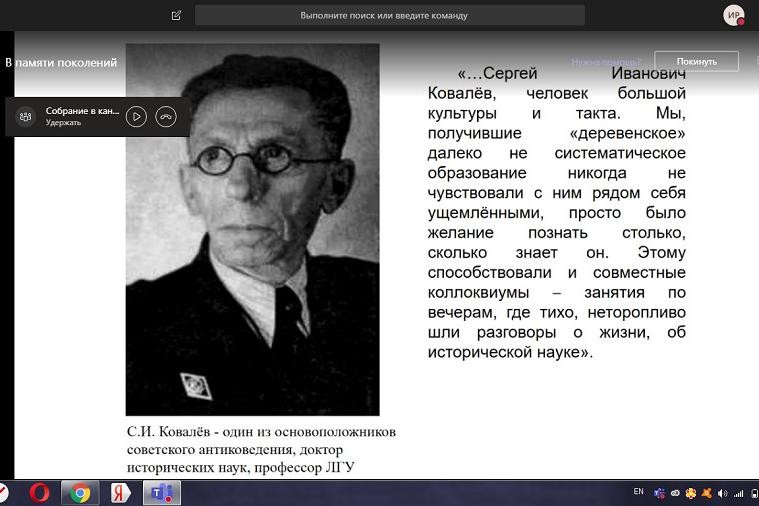
Task: Switch to Microsoft Teams taskbar icon
Action: coord(159,493)
